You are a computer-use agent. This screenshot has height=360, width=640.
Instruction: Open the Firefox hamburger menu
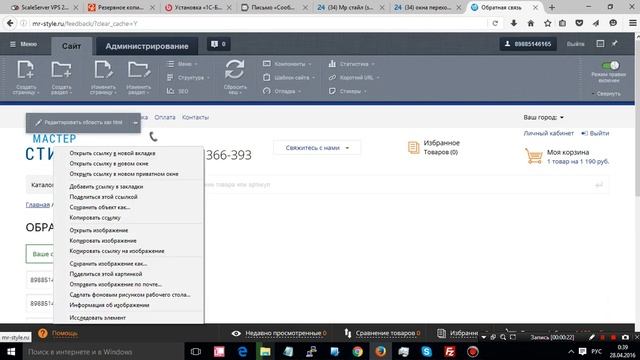coord(632,23)
